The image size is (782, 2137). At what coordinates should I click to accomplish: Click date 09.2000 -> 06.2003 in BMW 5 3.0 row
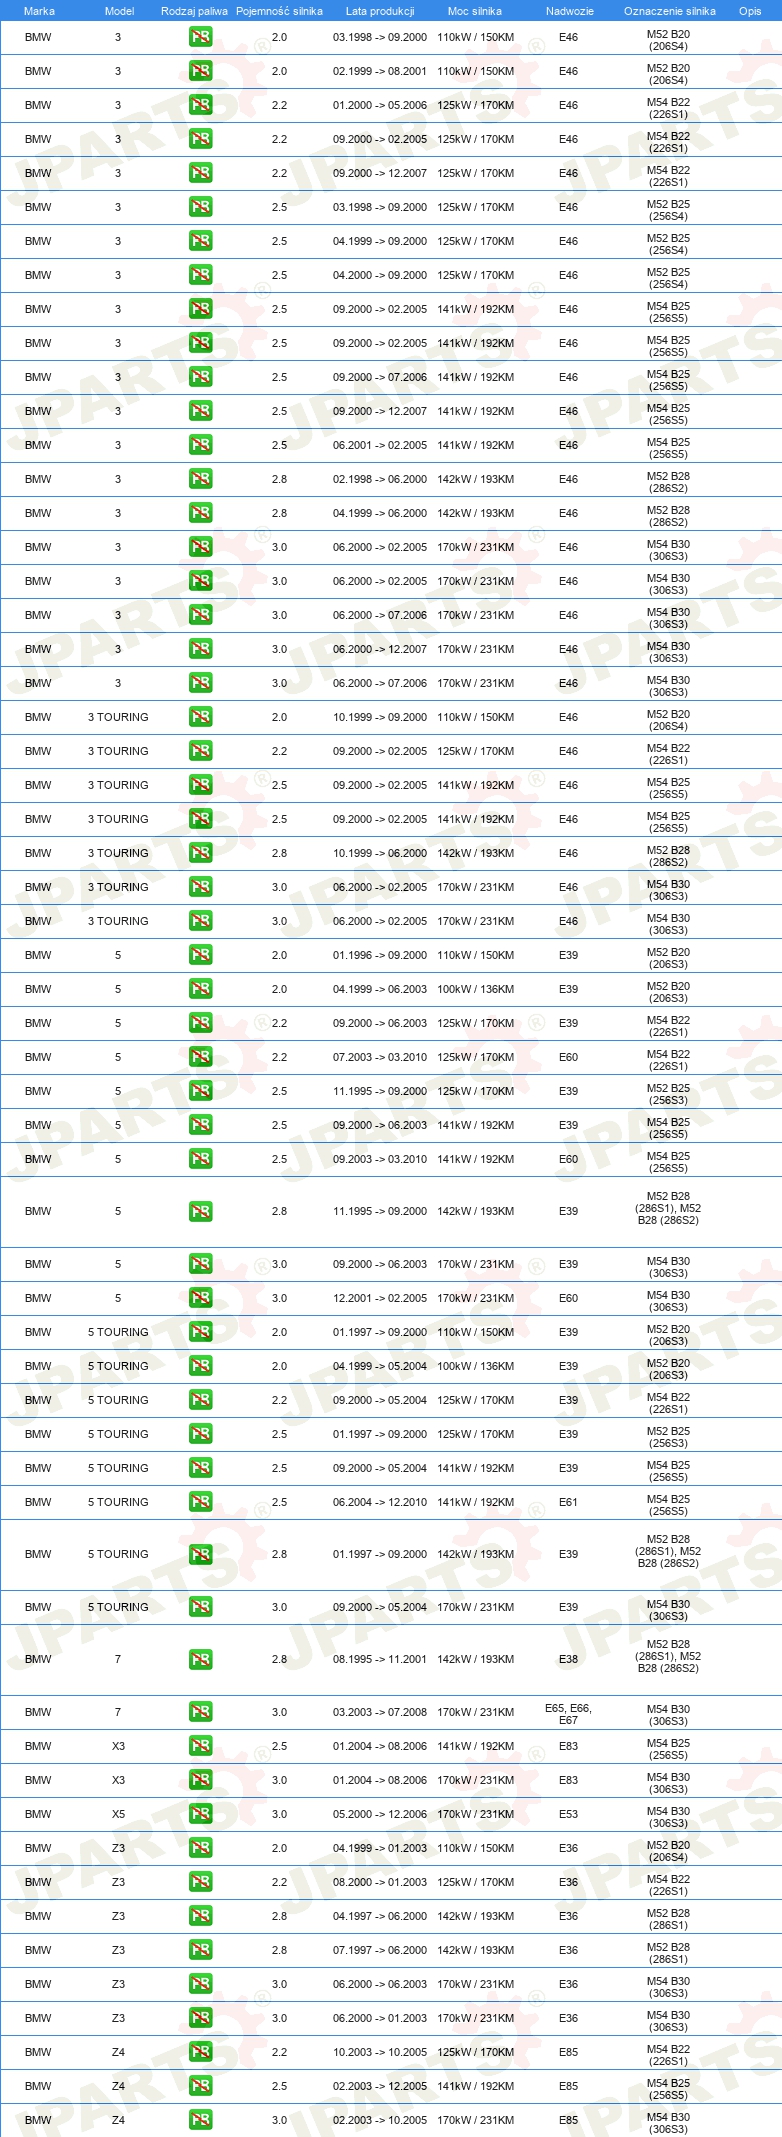coord(380,1264)
